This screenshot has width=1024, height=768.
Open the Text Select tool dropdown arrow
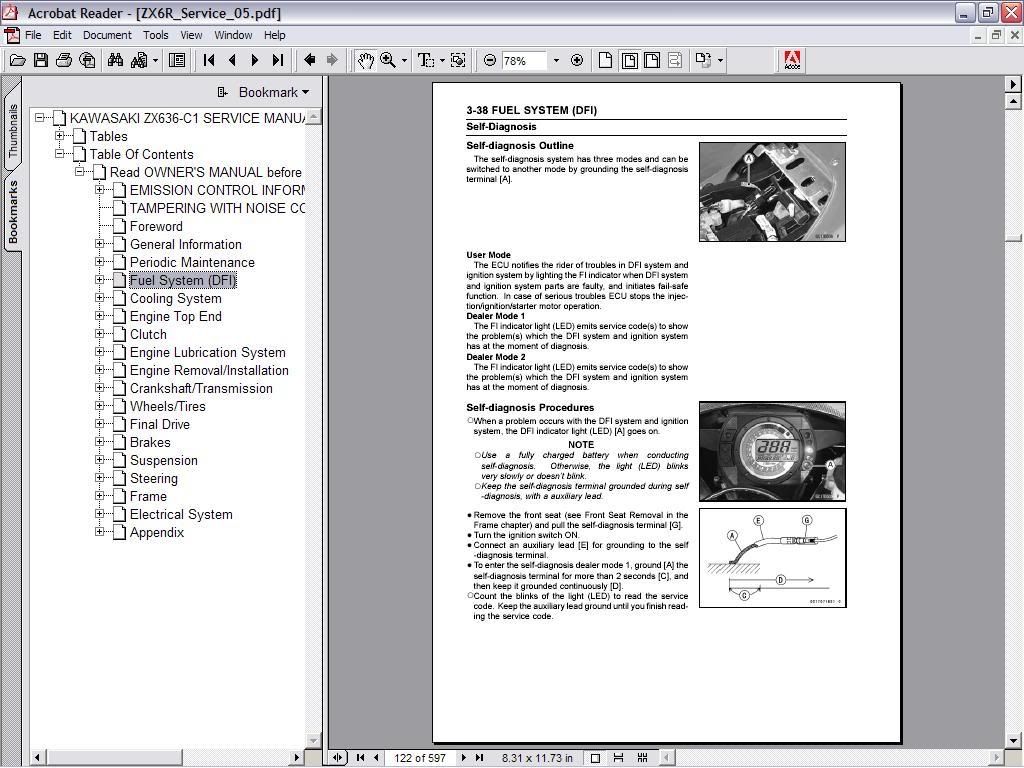tap(442, 61)
